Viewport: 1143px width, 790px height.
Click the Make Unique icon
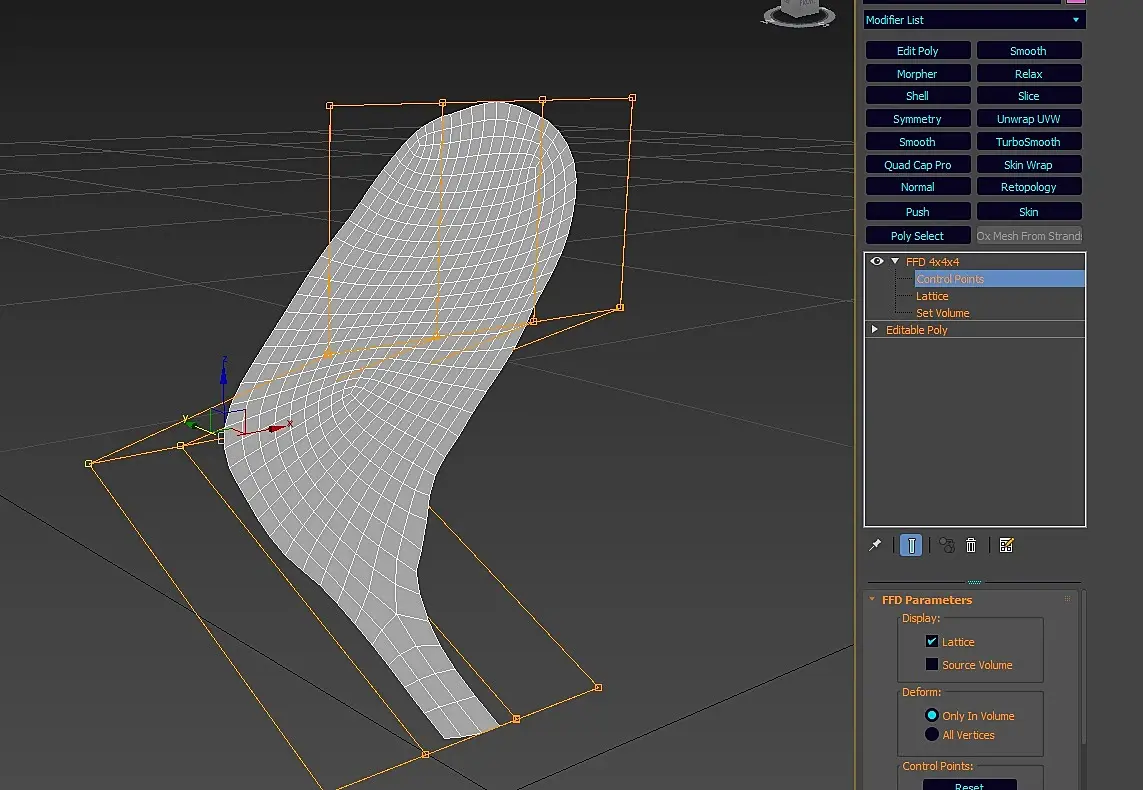[x=946, y=545]
